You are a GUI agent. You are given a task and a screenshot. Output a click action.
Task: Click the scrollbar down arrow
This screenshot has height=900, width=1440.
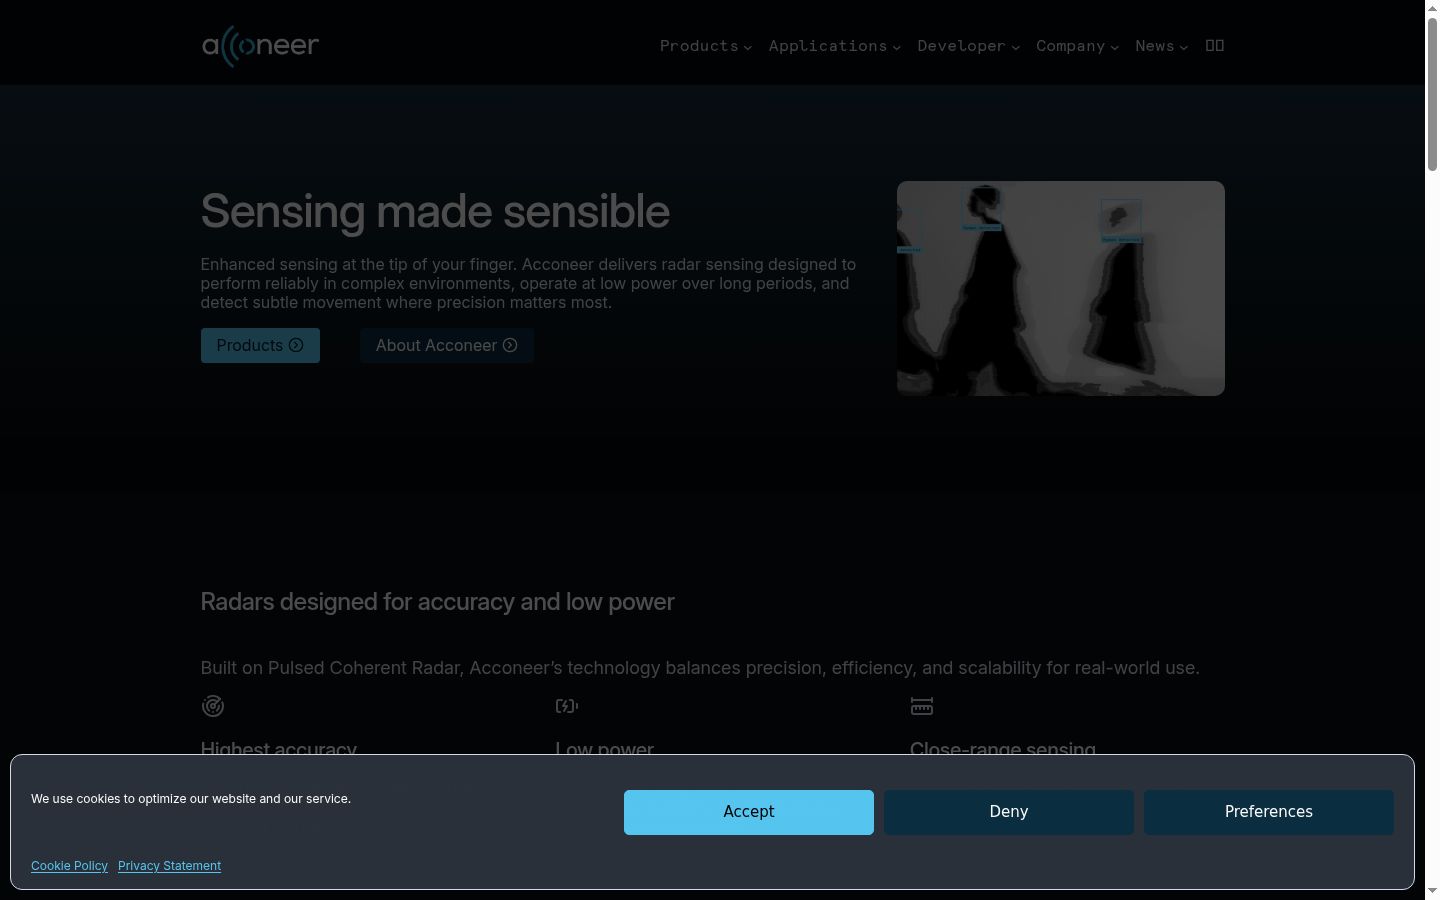(x=1432, y=891)
